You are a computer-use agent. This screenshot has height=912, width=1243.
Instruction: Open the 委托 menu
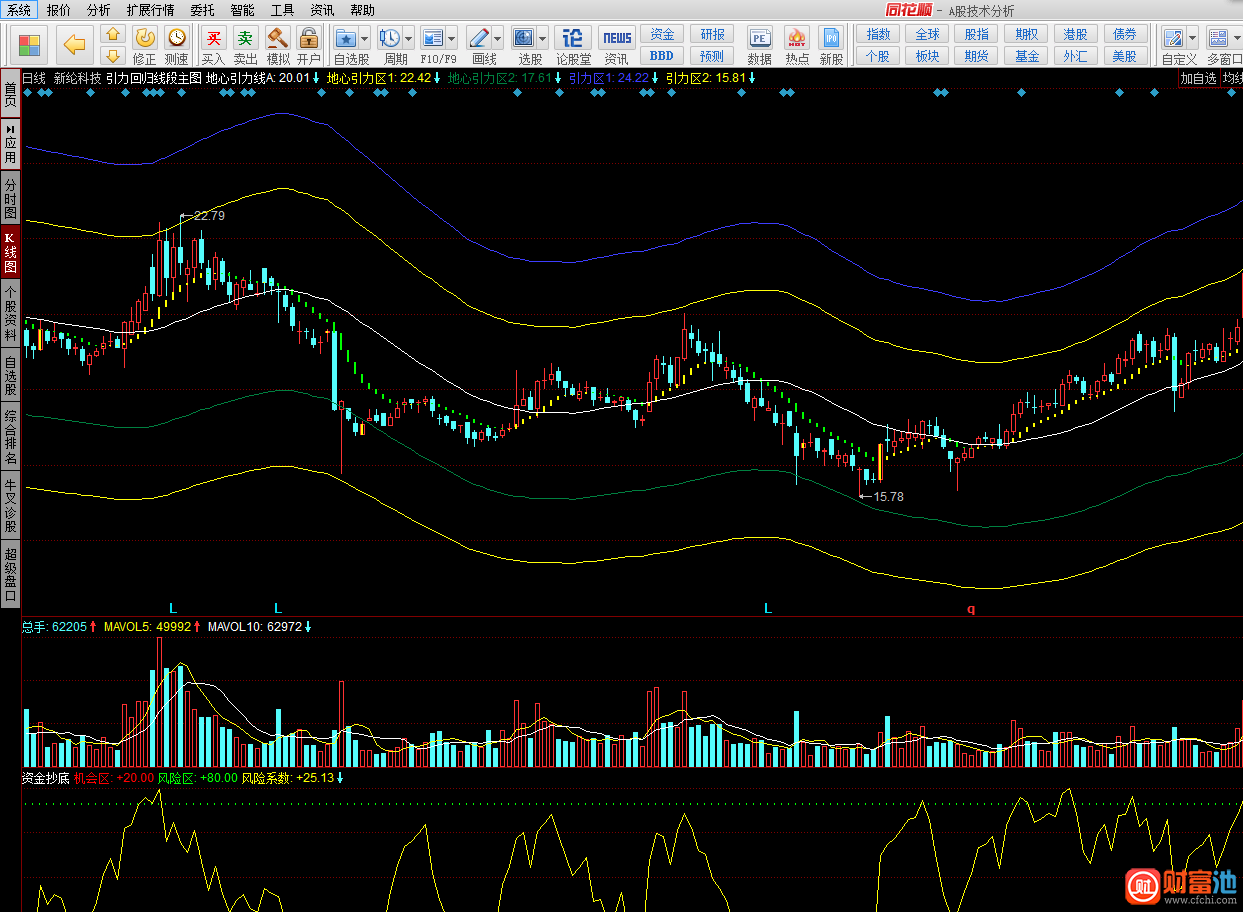tap(202, 10)
